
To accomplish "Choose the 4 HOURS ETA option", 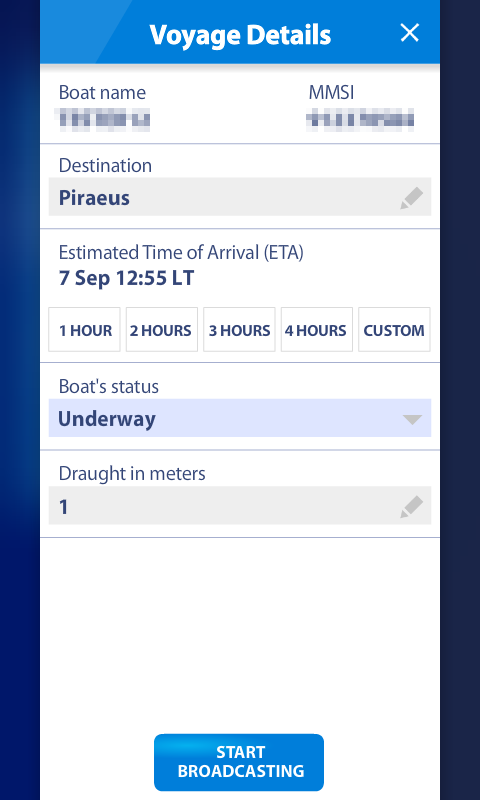I will pos(317,330).
